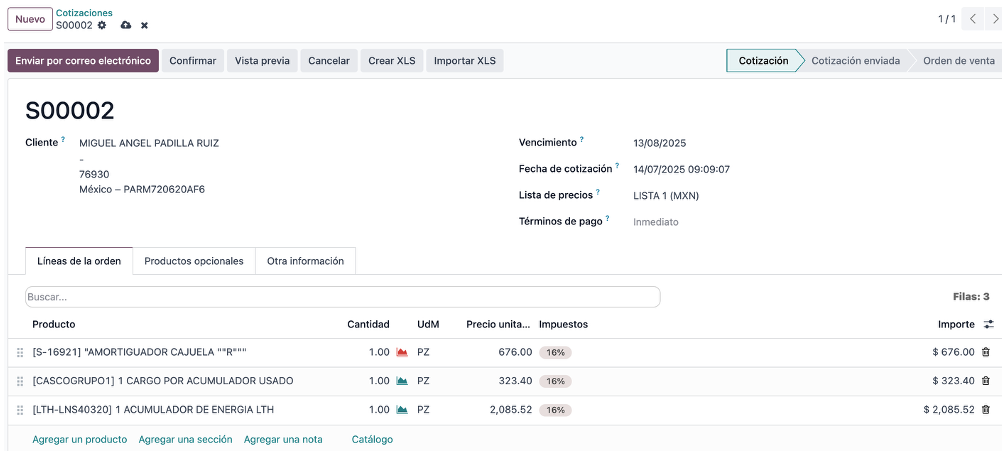Click the 16% tax tag on AMORTIGUADOR row

(x=555, y=352)
